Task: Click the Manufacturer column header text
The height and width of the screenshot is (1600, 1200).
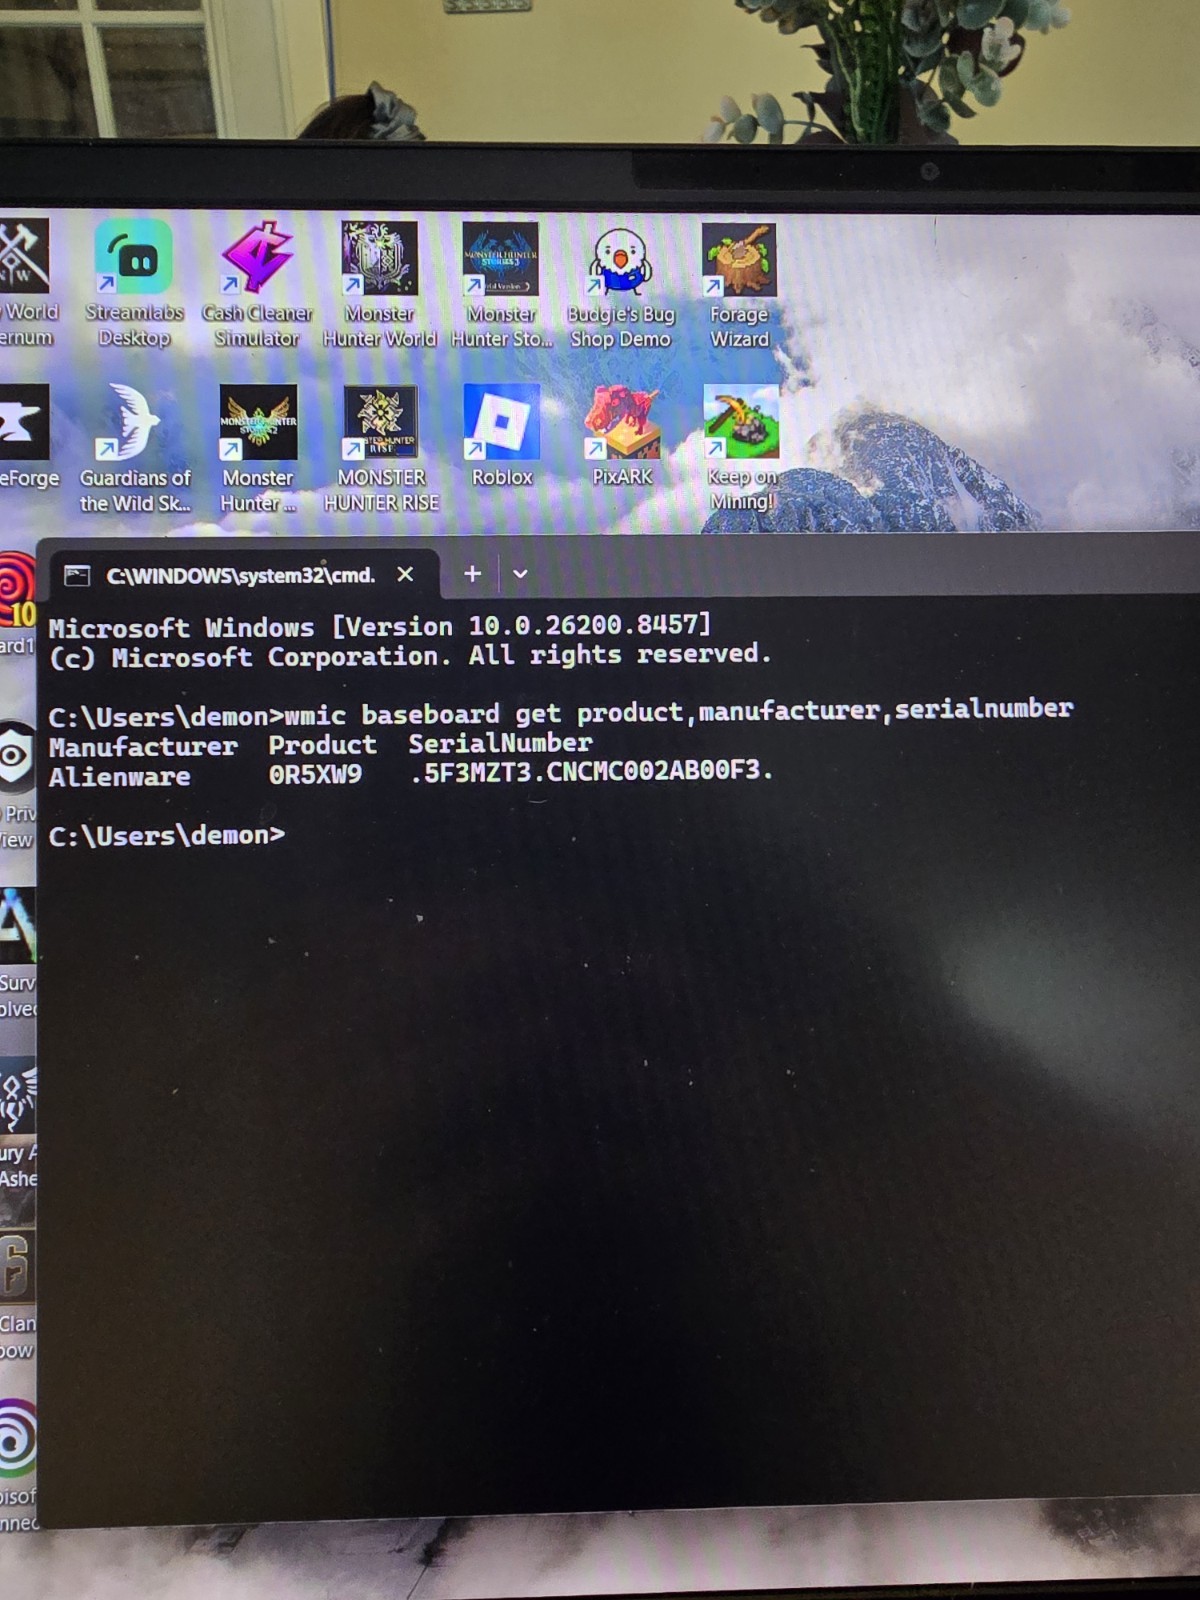Action: (143, 747)
